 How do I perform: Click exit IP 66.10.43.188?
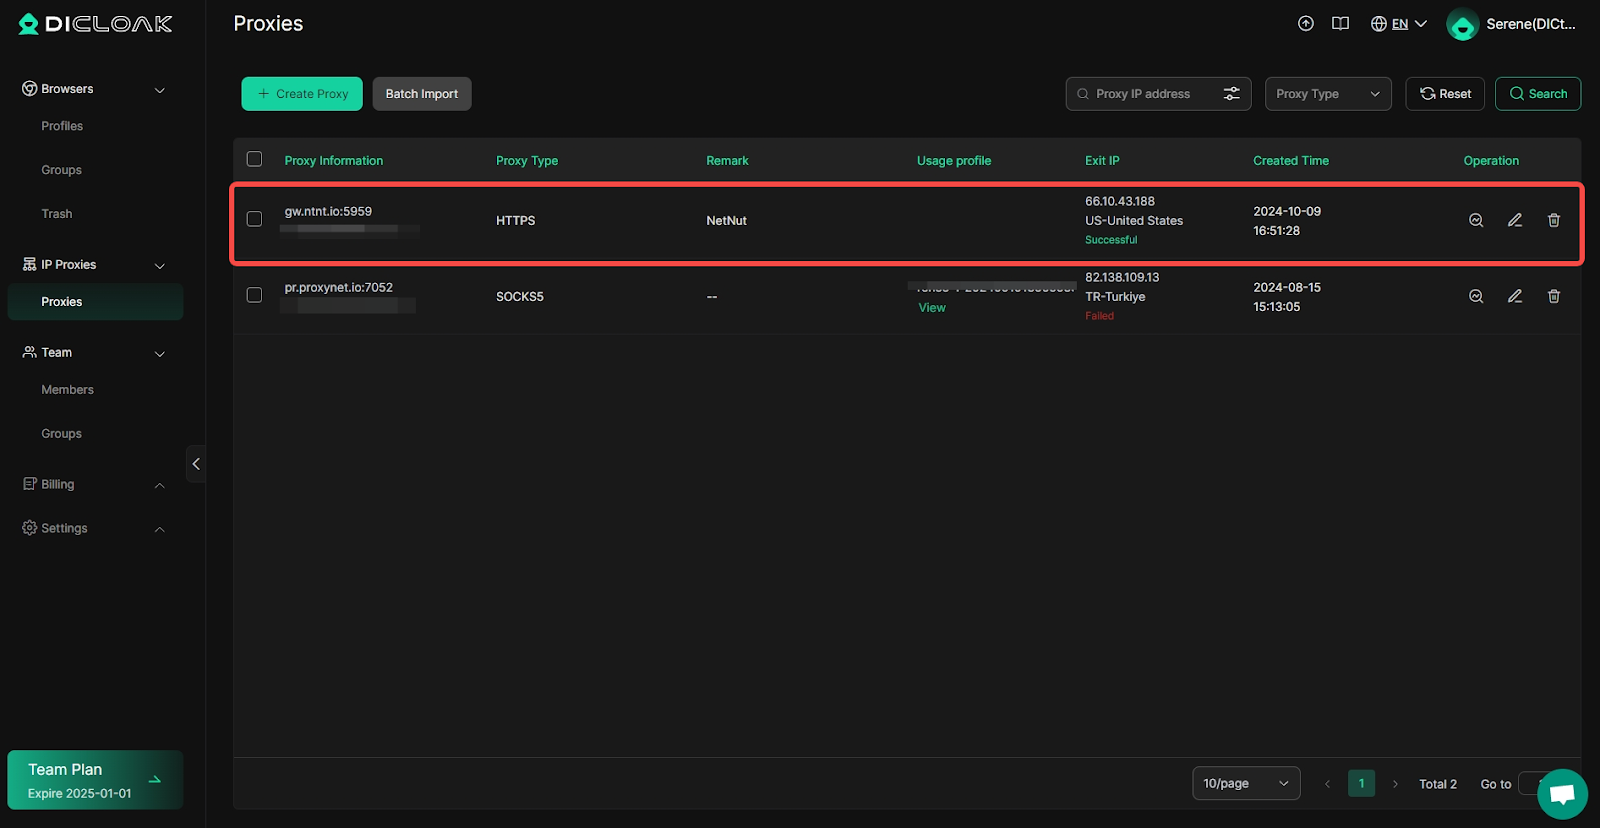tap(1120, 202)
